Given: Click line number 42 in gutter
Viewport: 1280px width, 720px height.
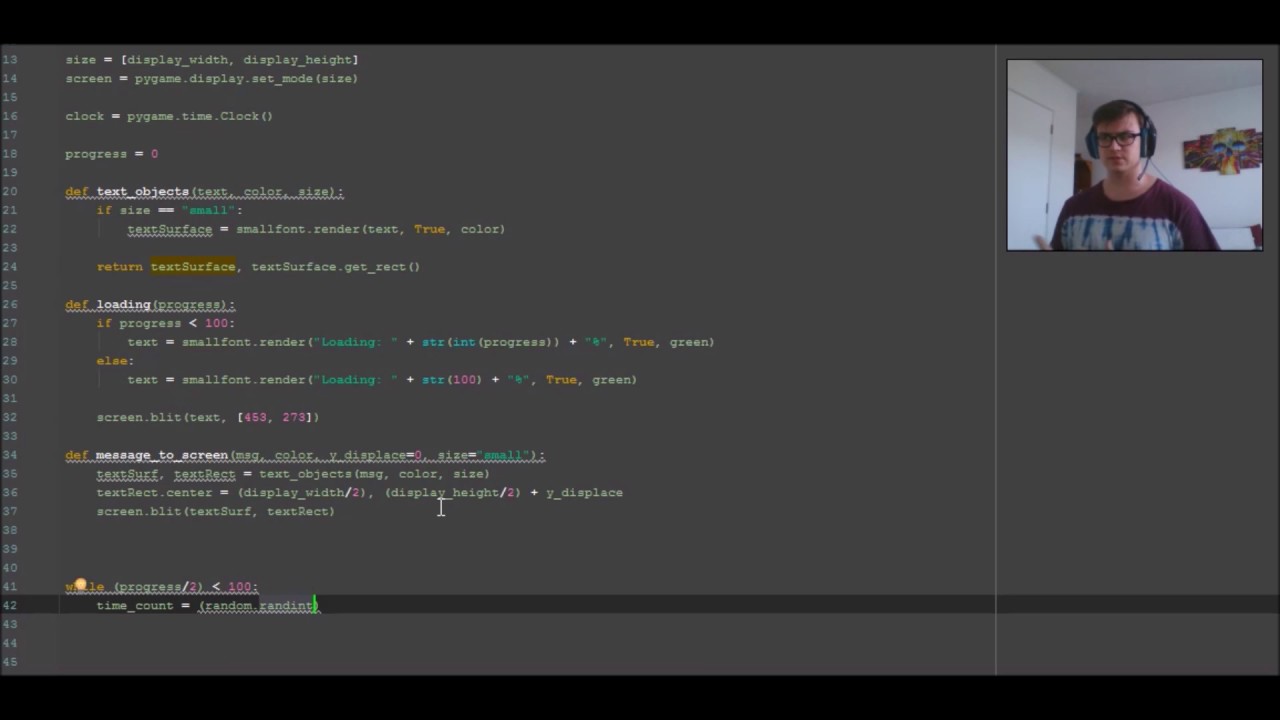Looking at the screenshot, I should click(x=10, y=606).
